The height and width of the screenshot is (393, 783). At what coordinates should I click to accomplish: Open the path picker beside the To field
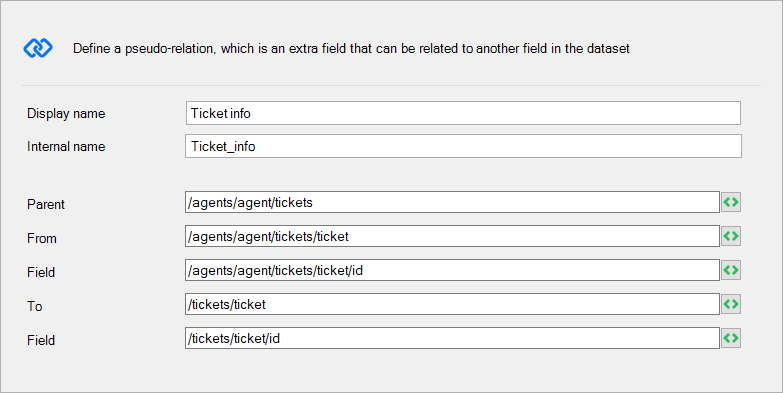pyautogui.click(x=731, y=304)
